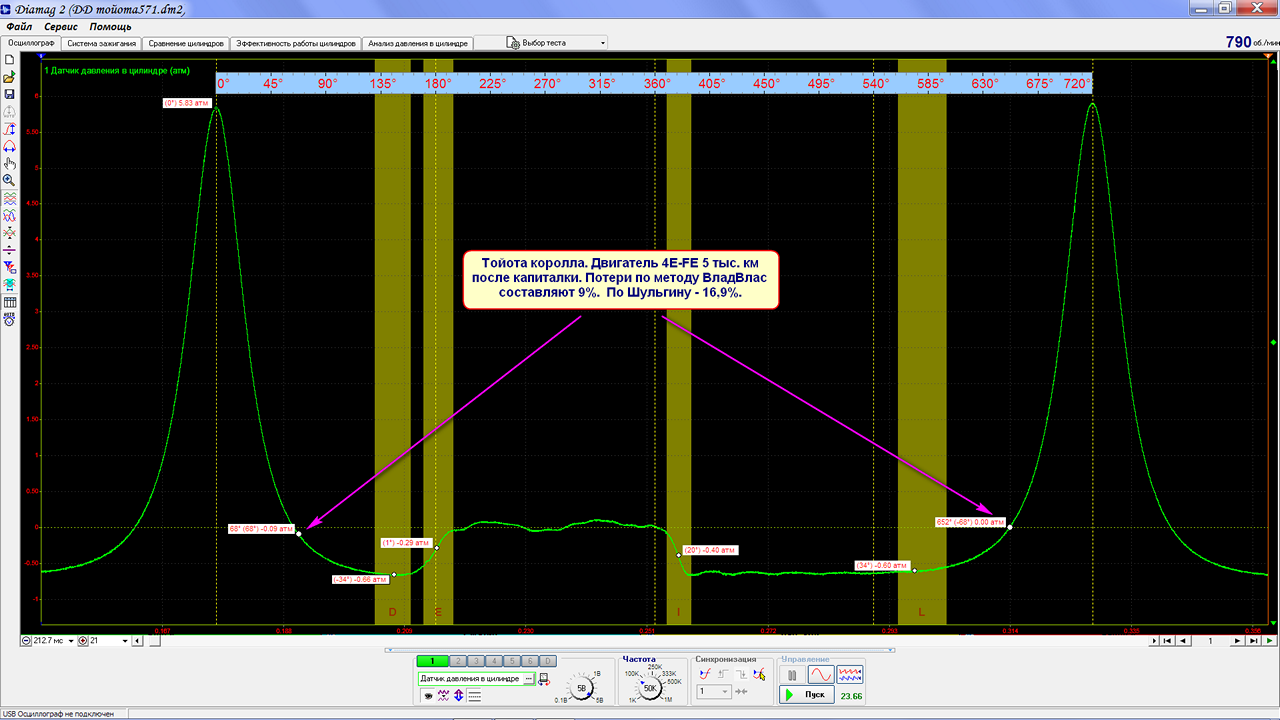
Task: Select single sine waveform display mode
Action: [821, 675]
